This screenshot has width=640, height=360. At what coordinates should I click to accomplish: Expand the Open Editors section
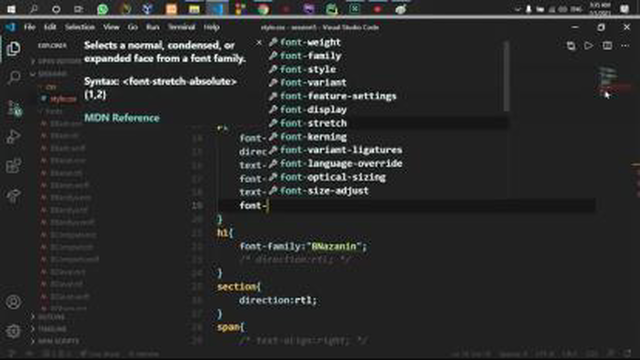[56, 61]
